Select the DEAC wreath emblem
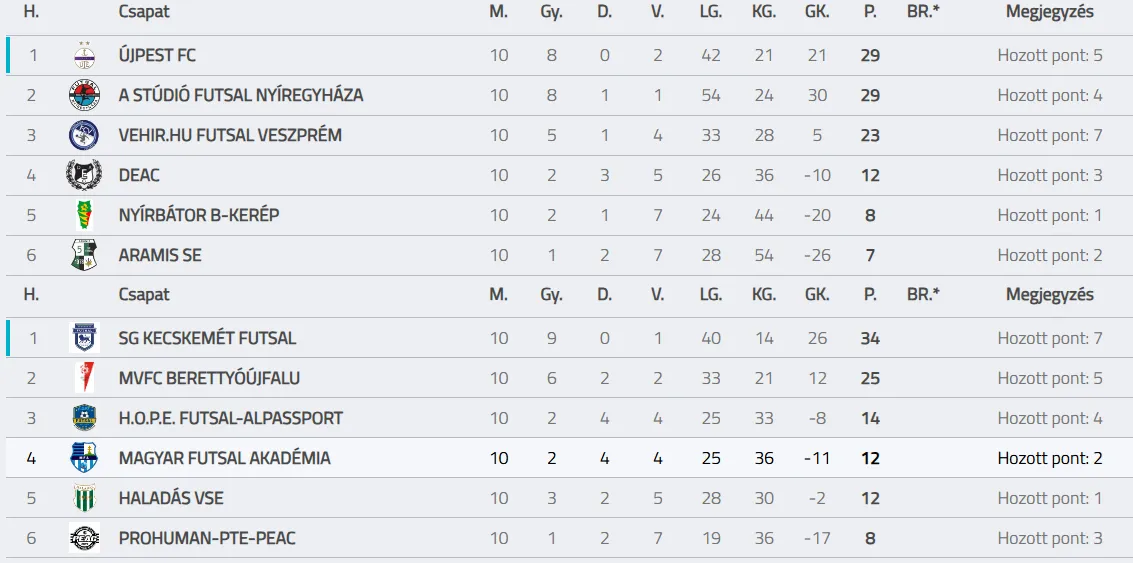The width and height of the screenshot is (1133, 563). 85,175
